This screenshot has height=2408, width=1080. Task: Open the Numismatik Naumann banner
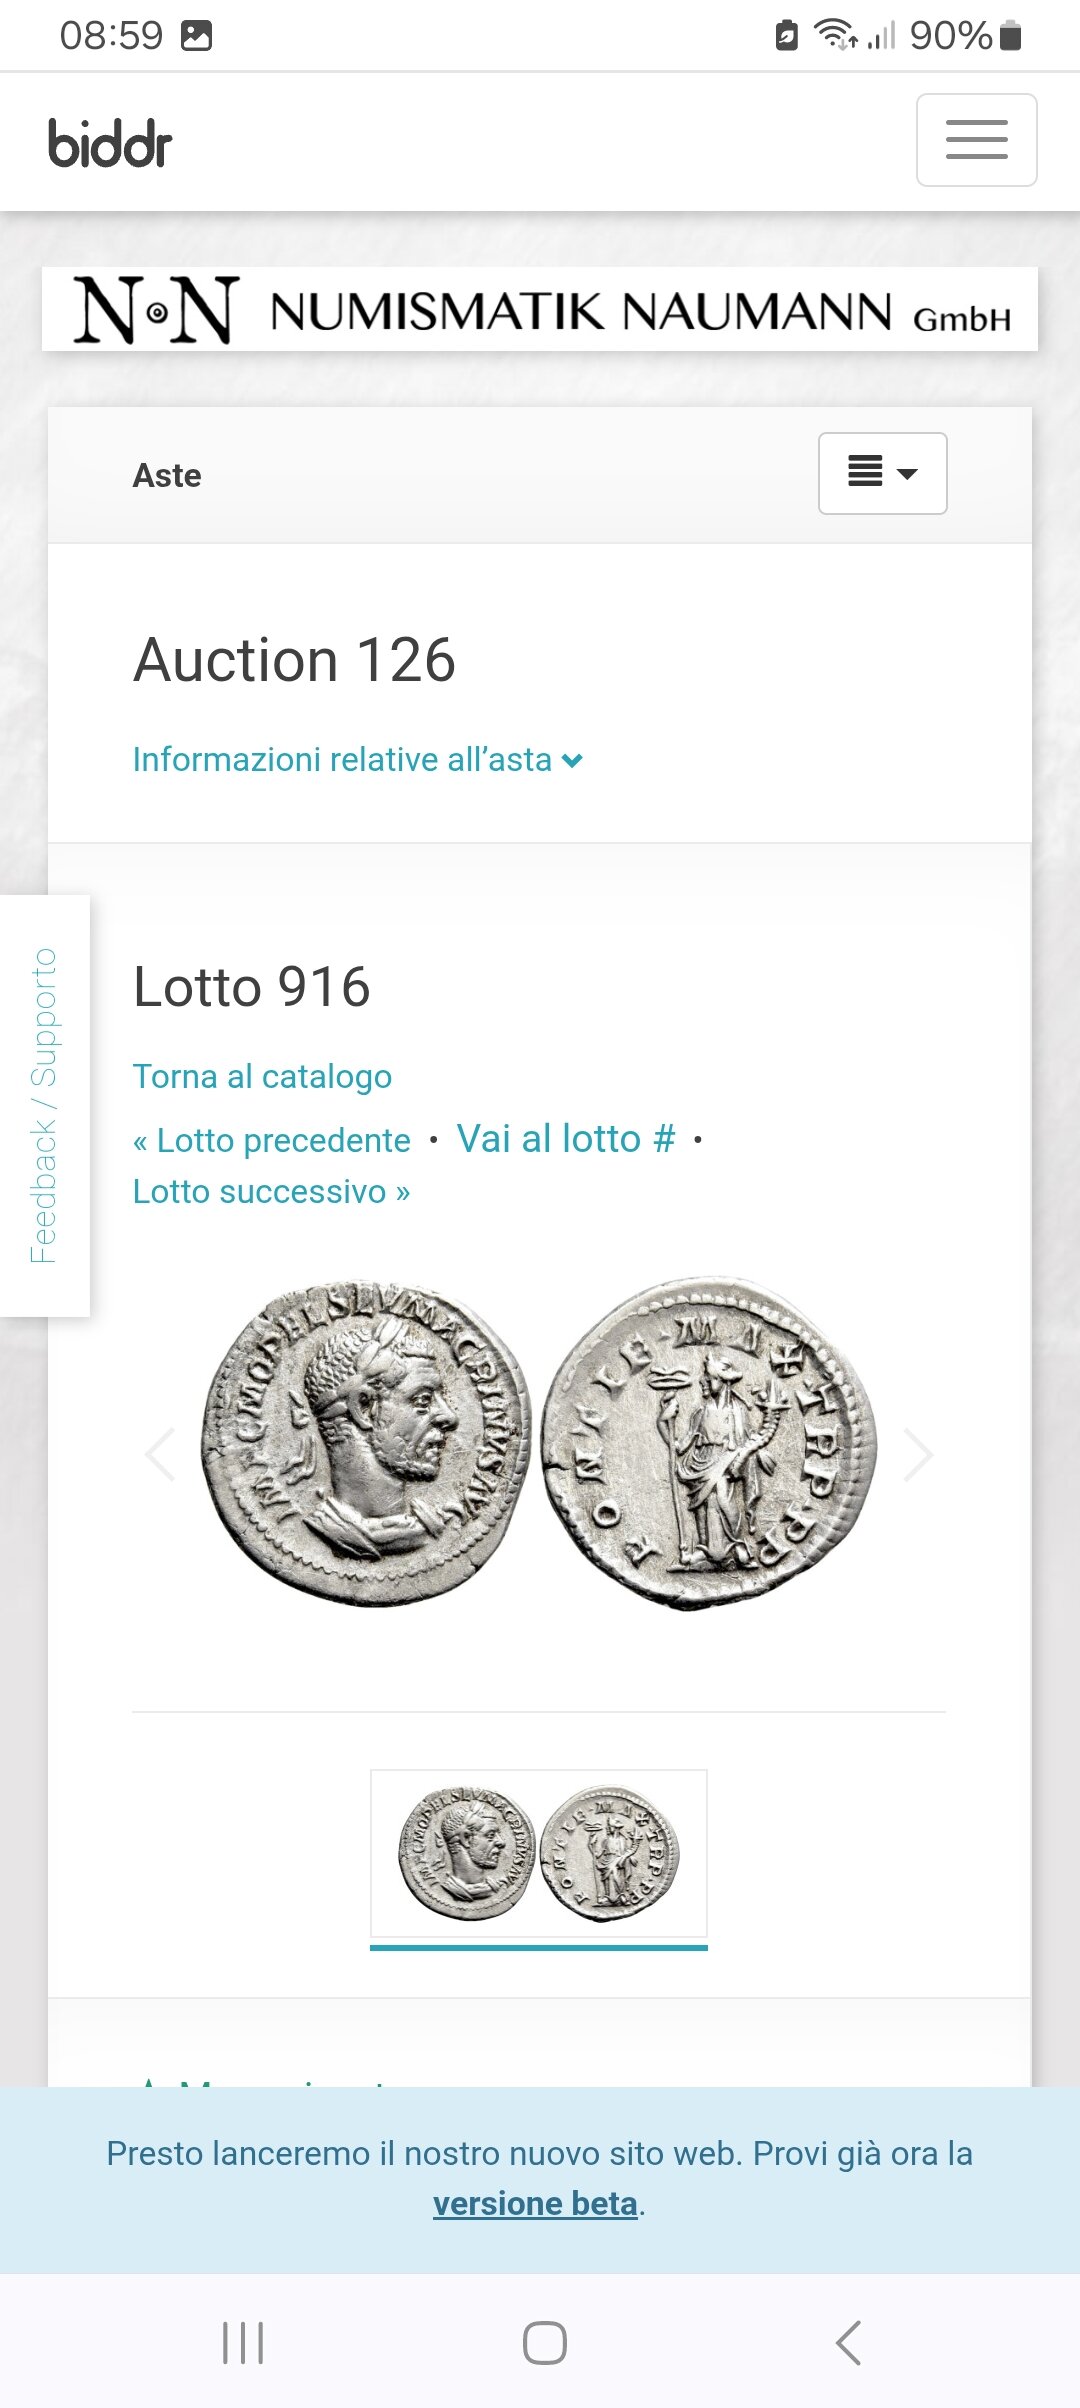click(540, 310)
